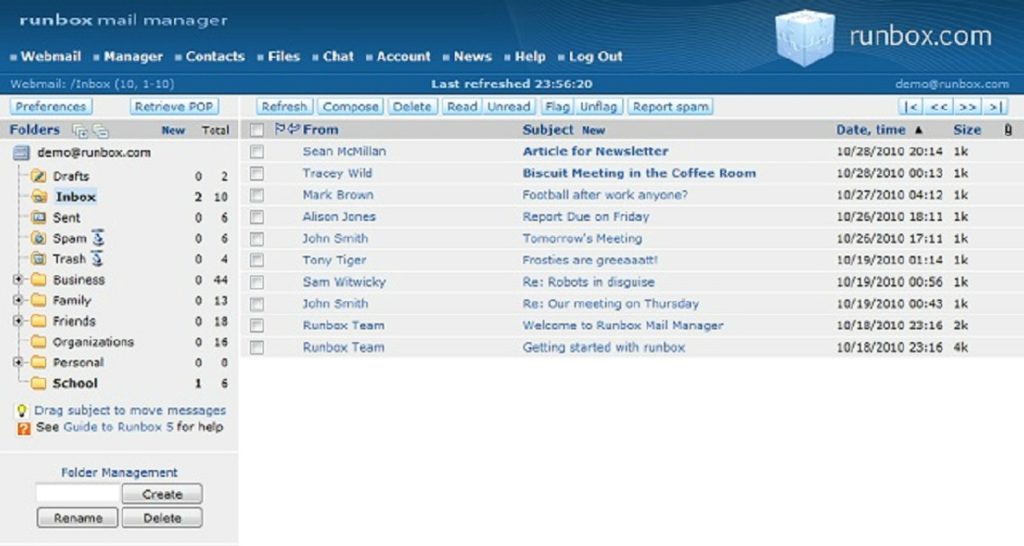Click the orange help question mark icon

[24, 428]
